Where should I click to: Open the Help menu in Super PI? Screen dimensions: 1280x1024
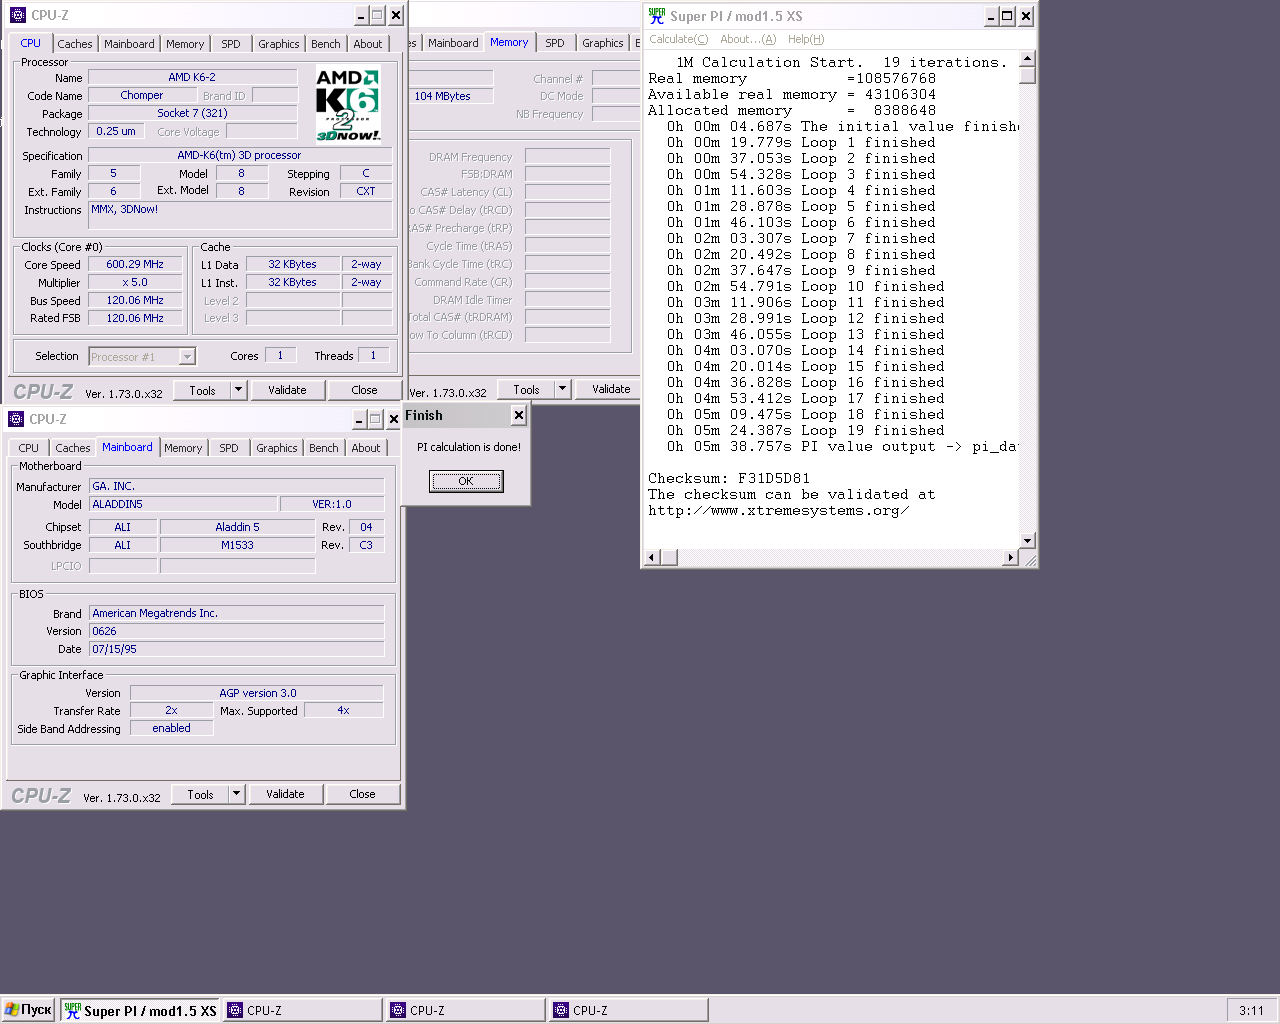click(806, 39)
